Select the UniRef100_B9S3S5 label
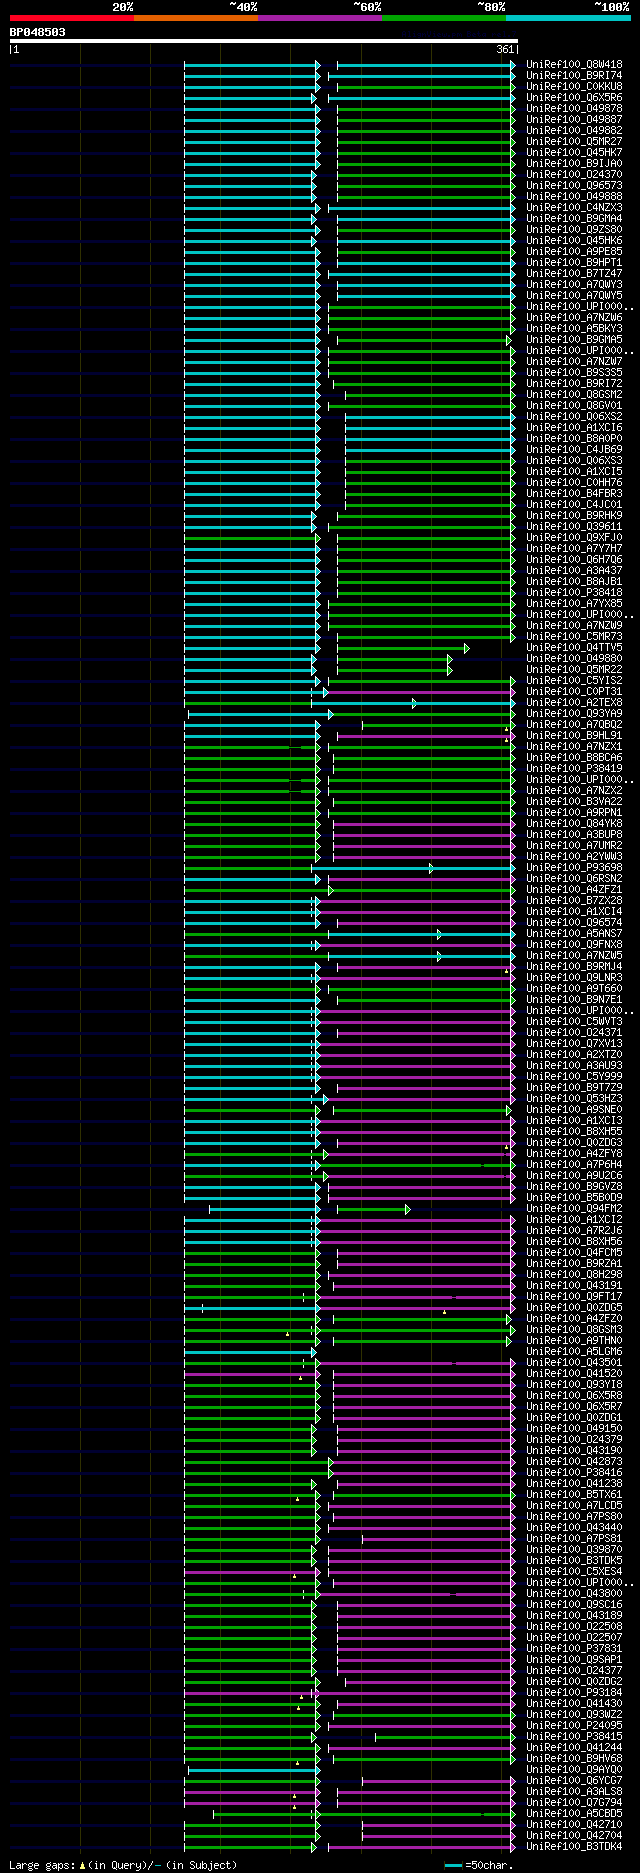The height and width of the screenshot is (1873, 640). click(x=574, y=373)
